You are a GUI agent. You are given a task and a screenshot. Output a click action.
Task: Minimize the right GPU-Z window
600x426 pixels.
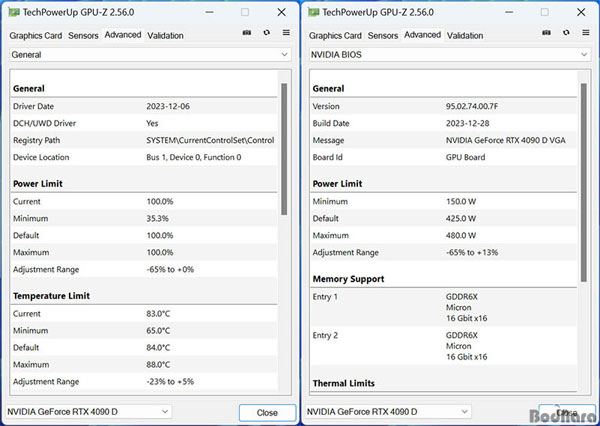(x=509, y=12)
